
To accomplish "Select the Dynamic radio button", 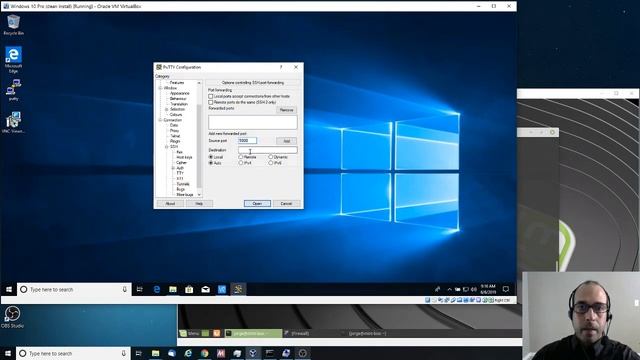I will click(271, 157).
